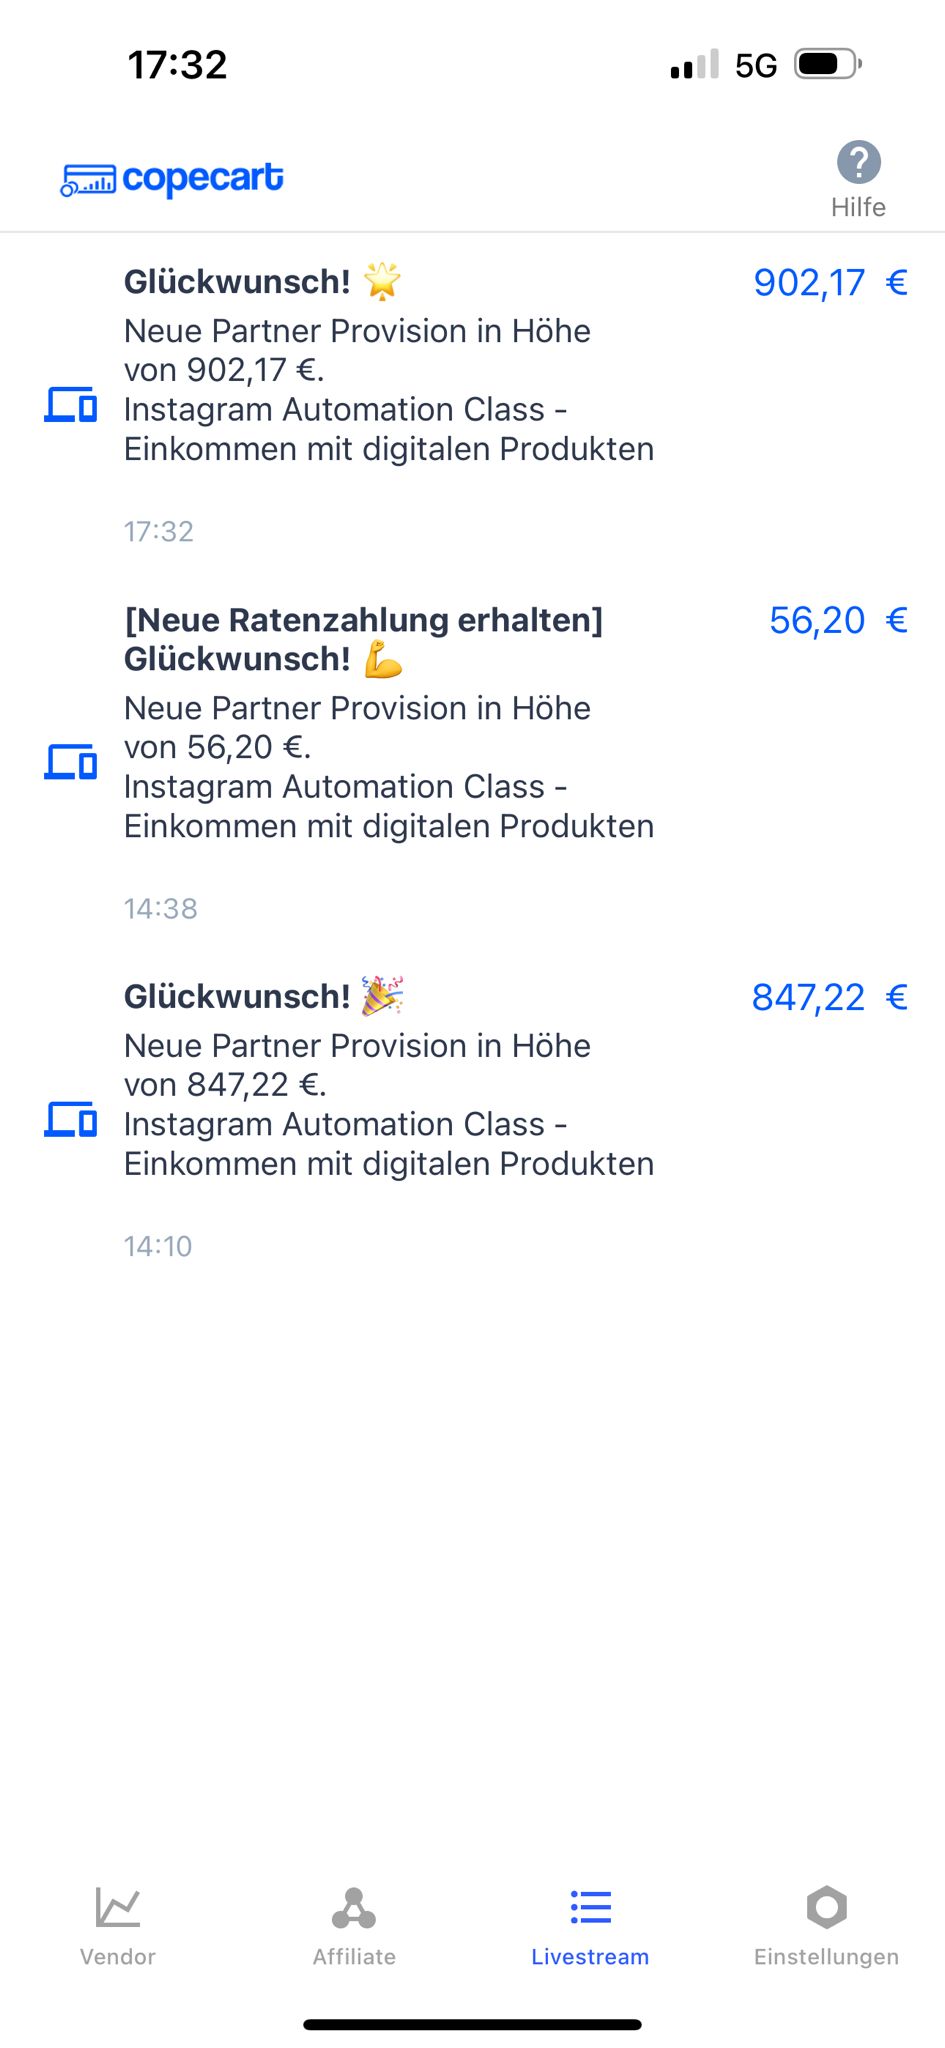The image size is (945, 2048).
Task: Switch to the Affiliate tab label
Action: [354, 1957]
